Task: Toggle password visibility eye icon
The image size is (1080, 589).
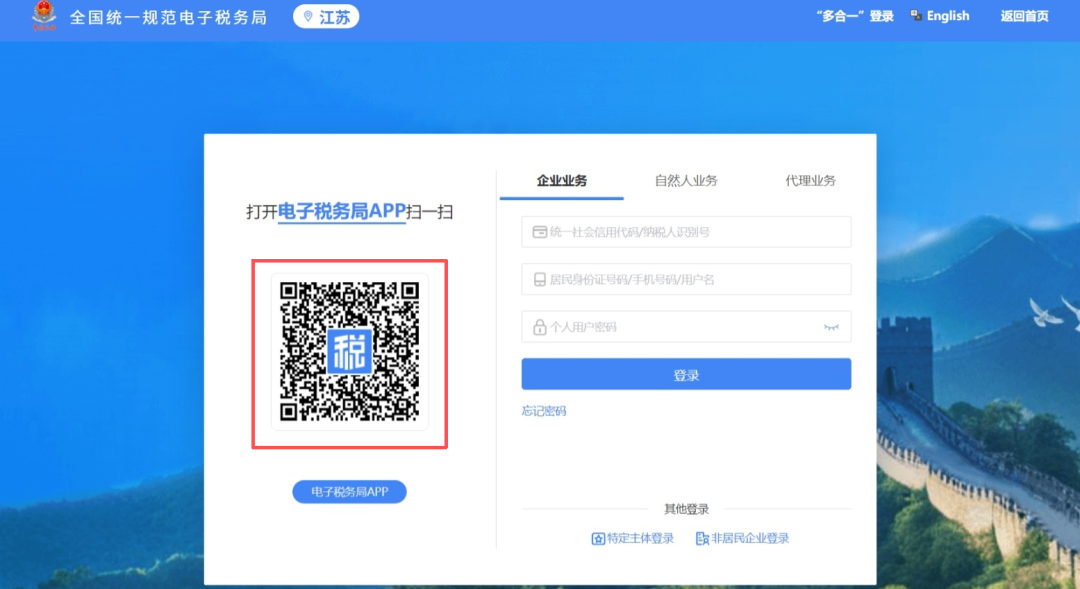Action: coord(831,327)
